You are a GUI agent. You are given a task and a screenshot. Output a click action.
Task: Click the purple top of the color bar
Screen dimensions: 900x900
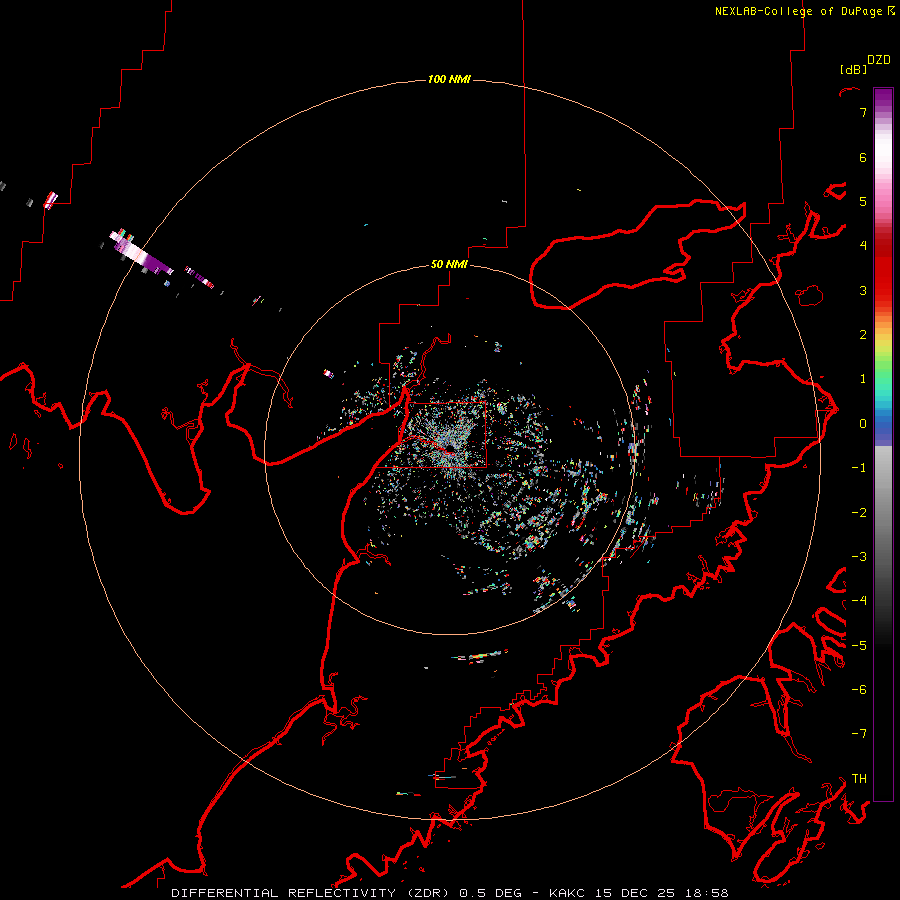tap(883, 99)
